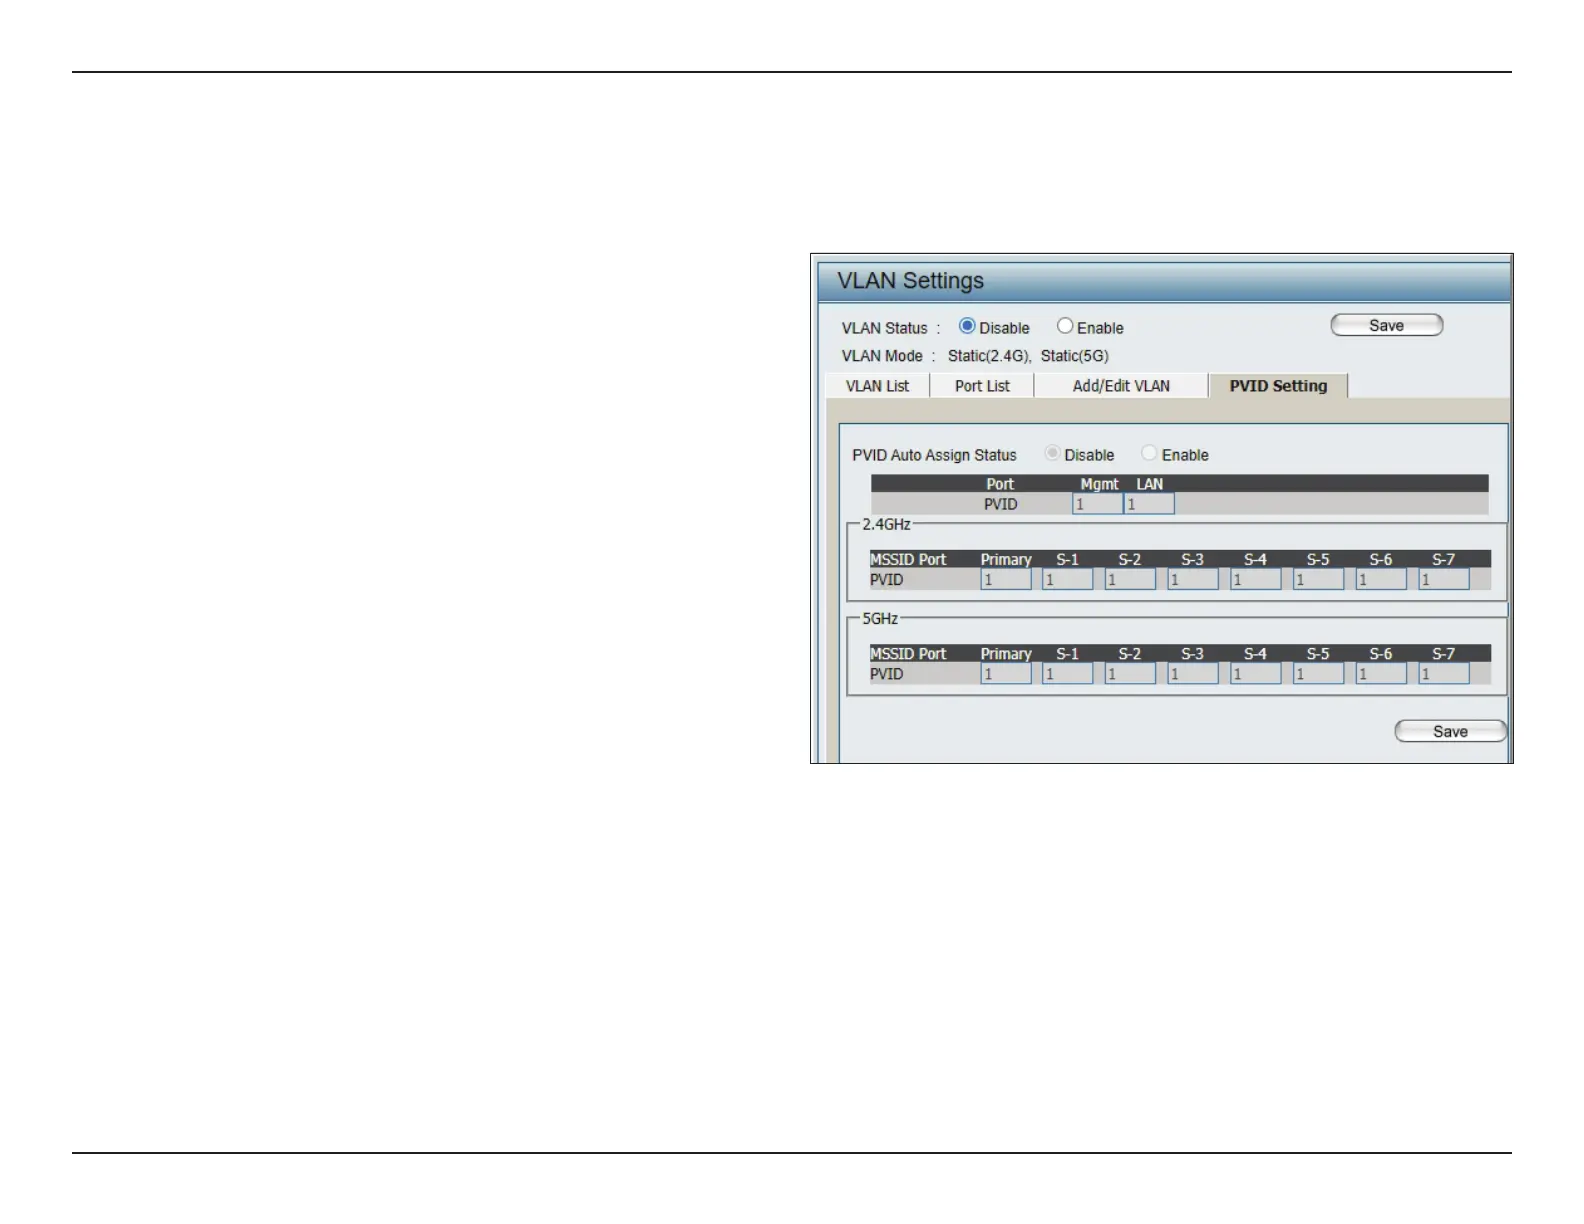Click the '5GHz' group label
This screenshot has height=1224, width=1584.
880,619
